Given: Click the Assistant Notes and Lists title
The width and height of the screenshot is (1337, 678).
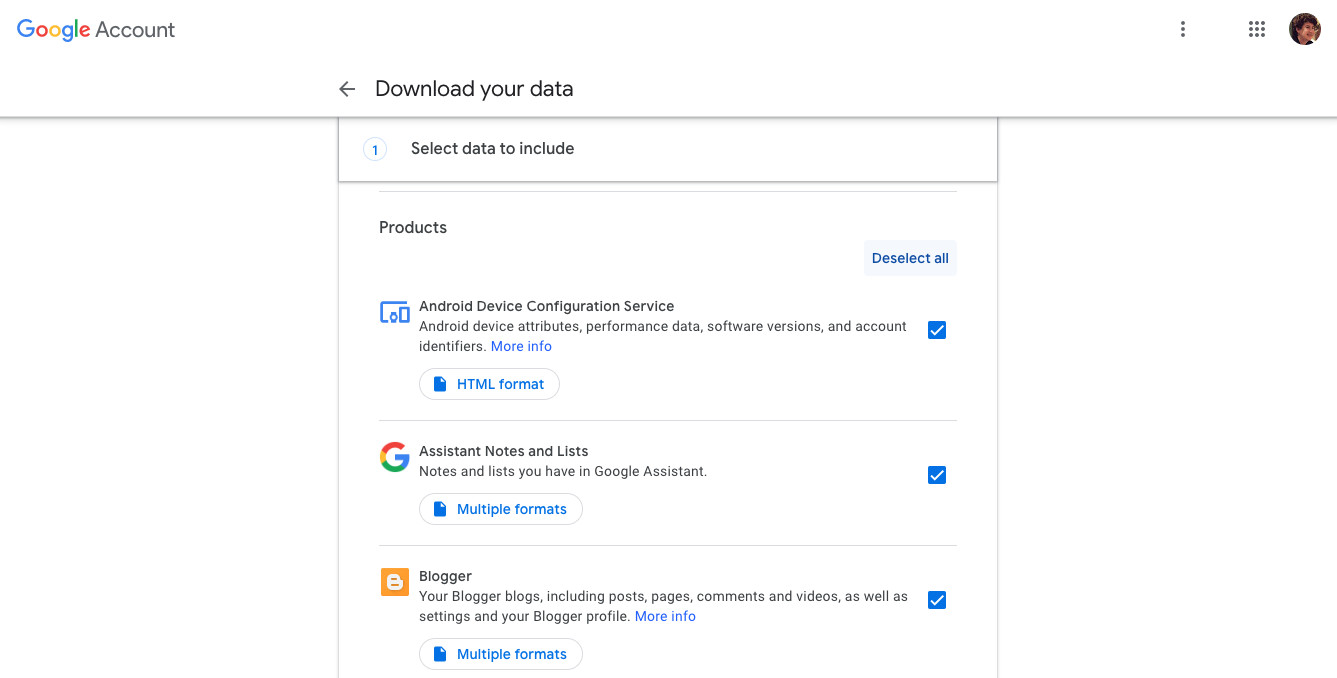Looking at the screenshot, I should [x=503, y=451].
